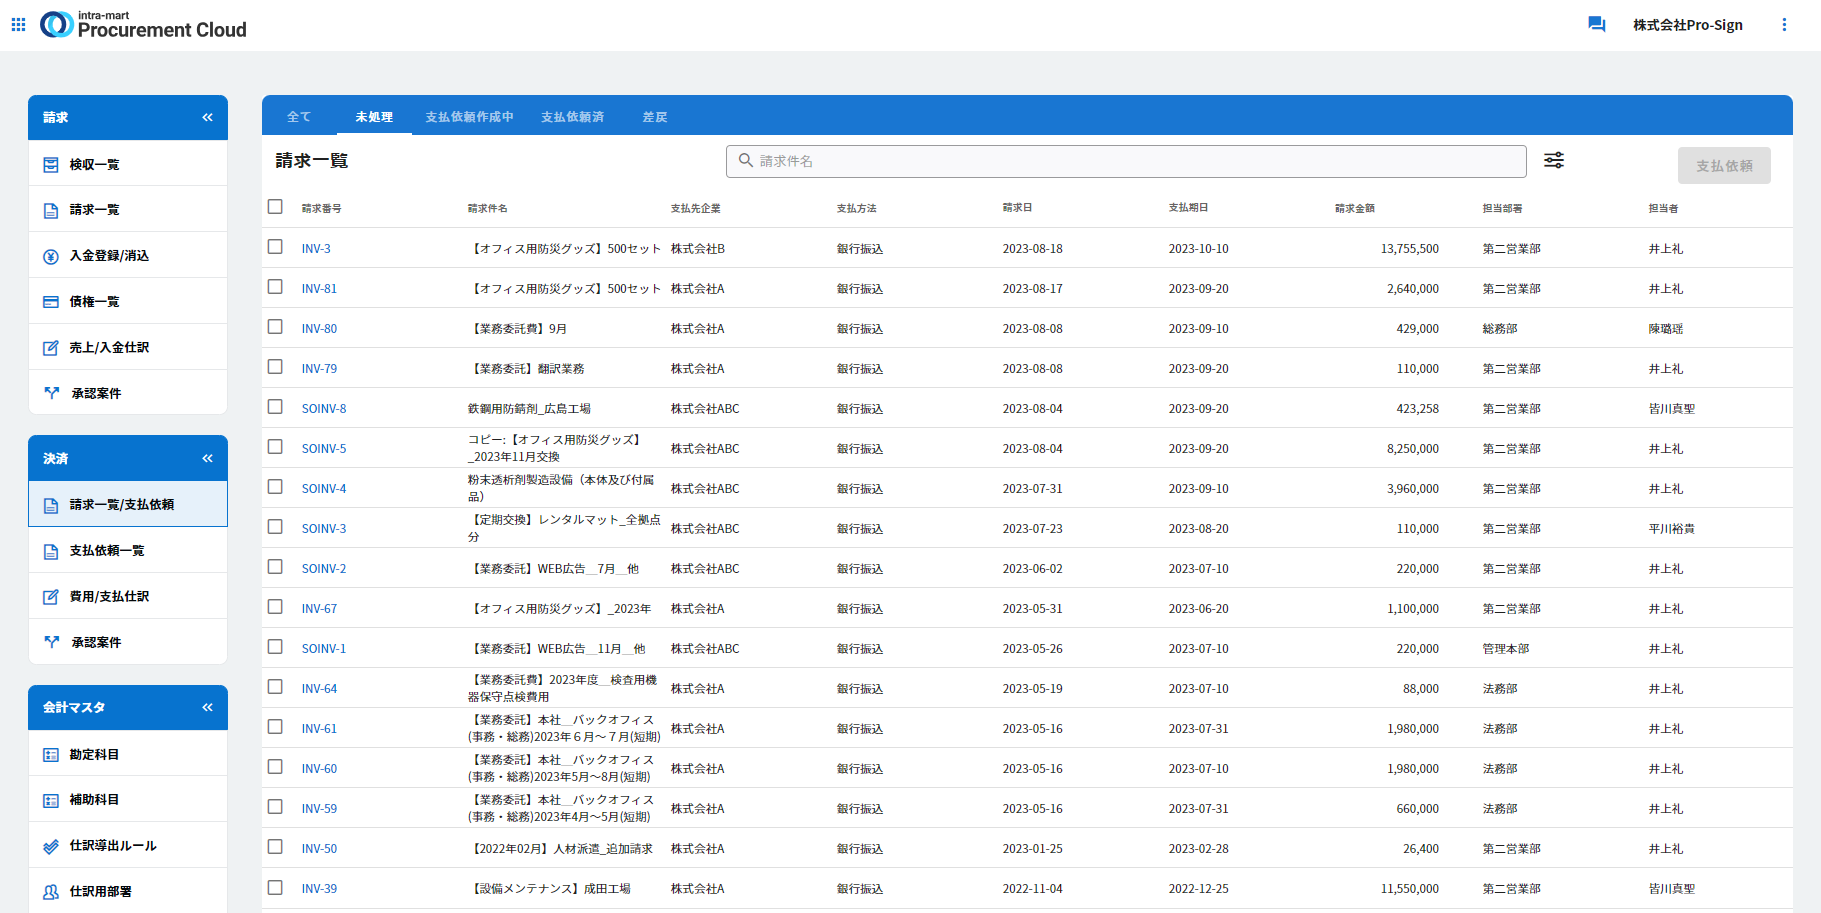
Task: Click the 補助科目 list icon
Action: (x=51, y=800)
